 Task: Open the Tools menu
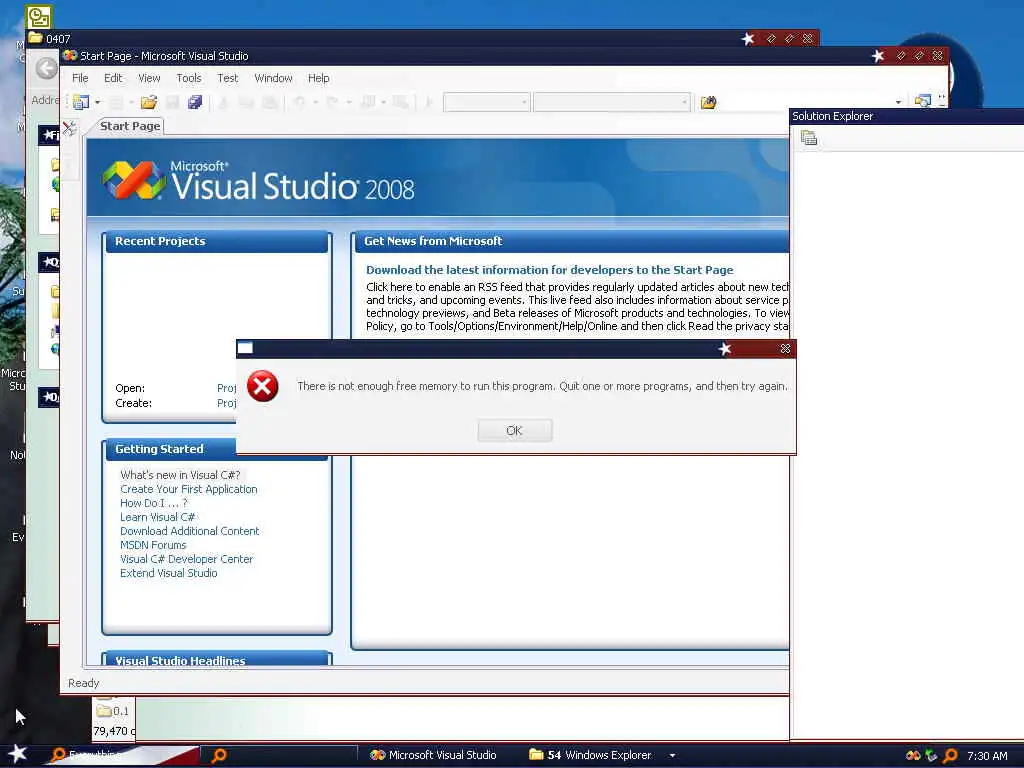189,78
